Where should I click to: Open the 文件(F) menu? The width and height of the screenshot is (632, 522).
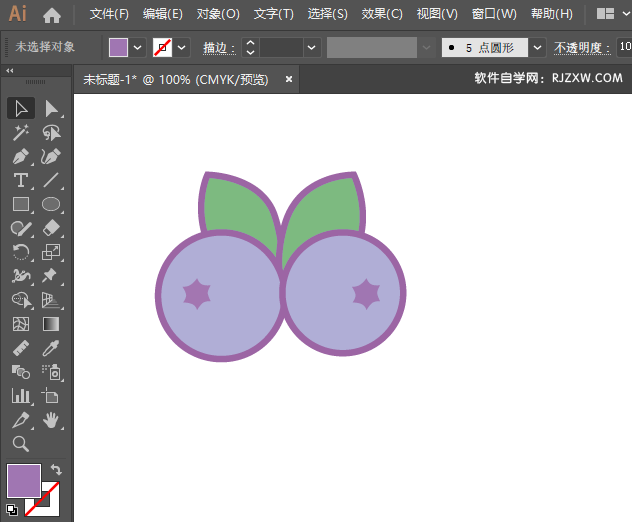109,15
